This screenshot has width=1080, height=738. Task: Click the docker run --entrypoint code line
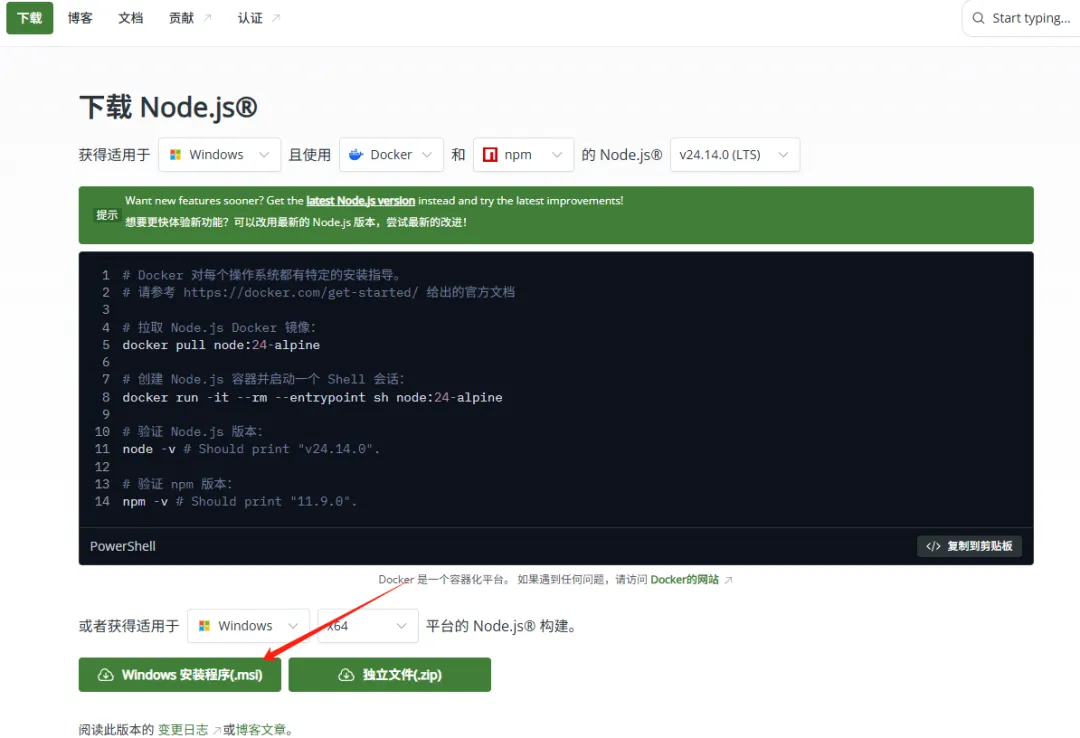[312, 397]
